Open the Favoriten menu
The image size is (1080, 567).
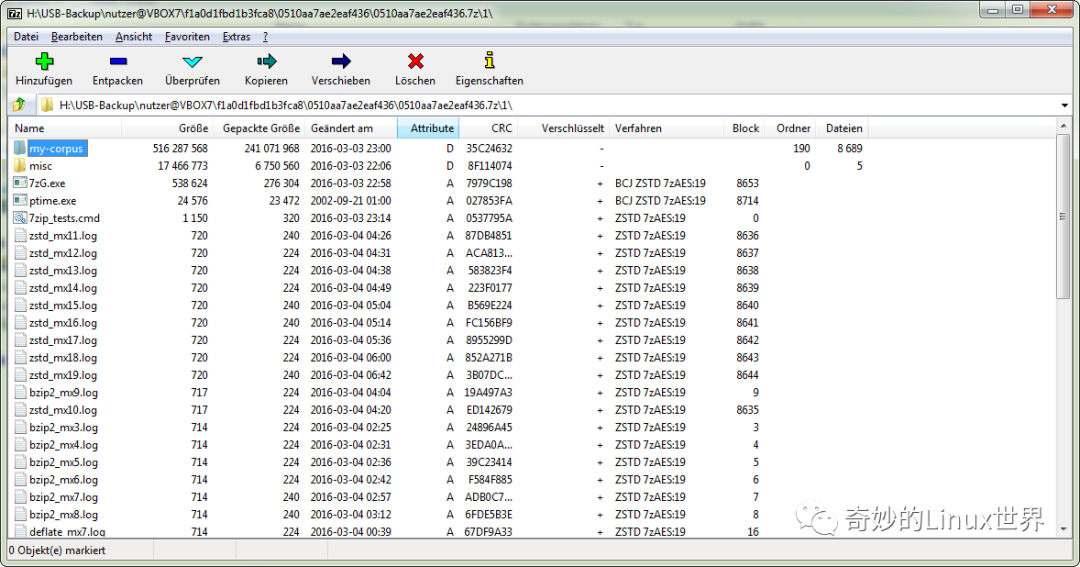[x=187, y=37]
